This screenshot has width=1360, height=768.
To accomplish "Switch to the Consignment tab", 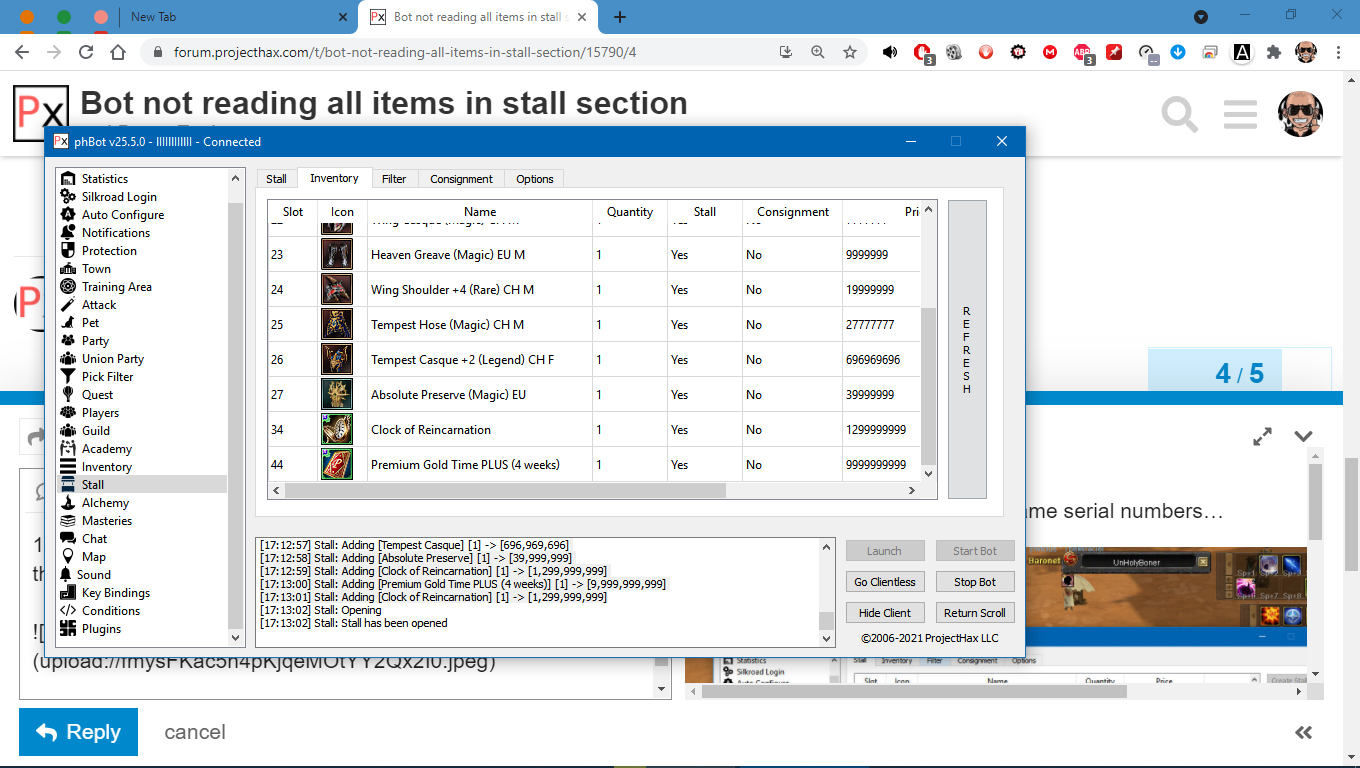I will coord(461,179).
